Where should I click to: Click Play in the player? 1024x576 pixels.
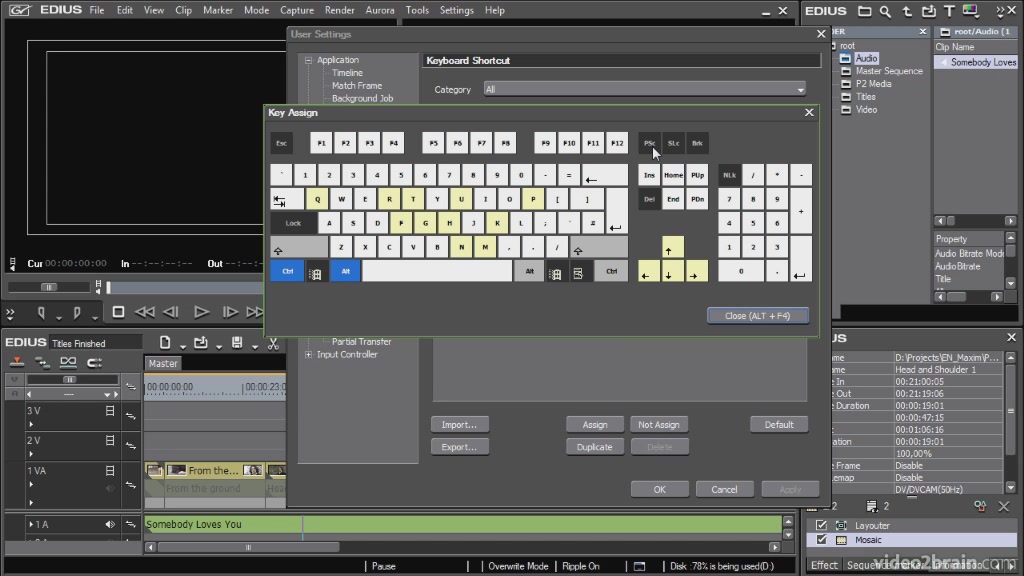(x=201, y=312)
